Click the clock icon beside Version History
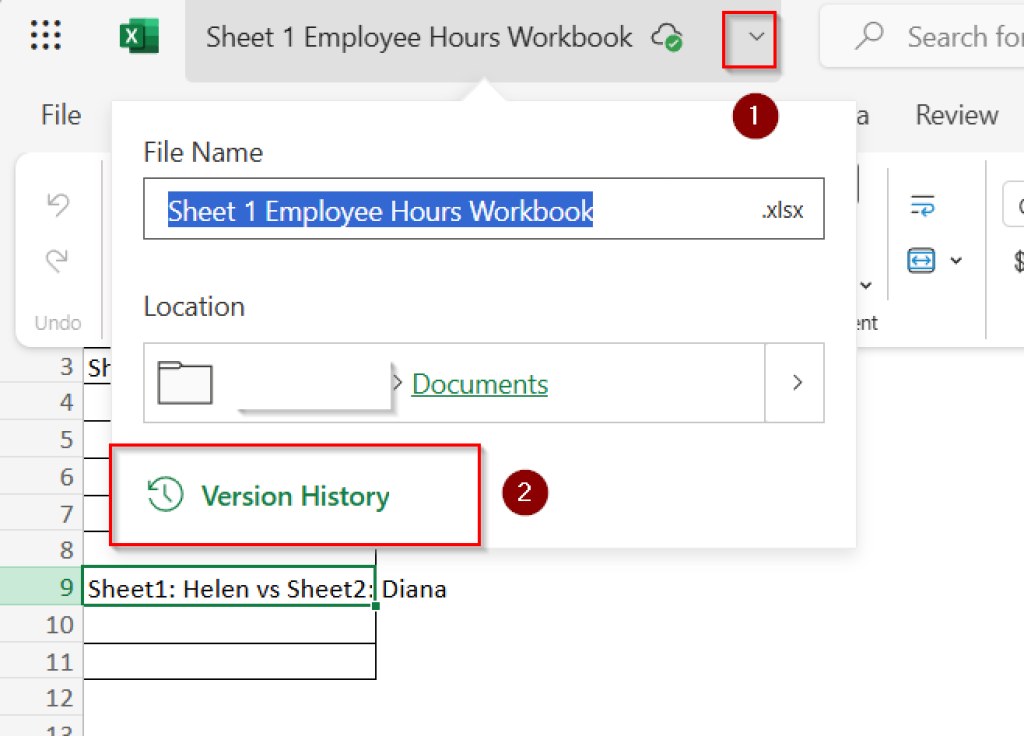Viewport: 1024px width, 736px height. (167, 494)
